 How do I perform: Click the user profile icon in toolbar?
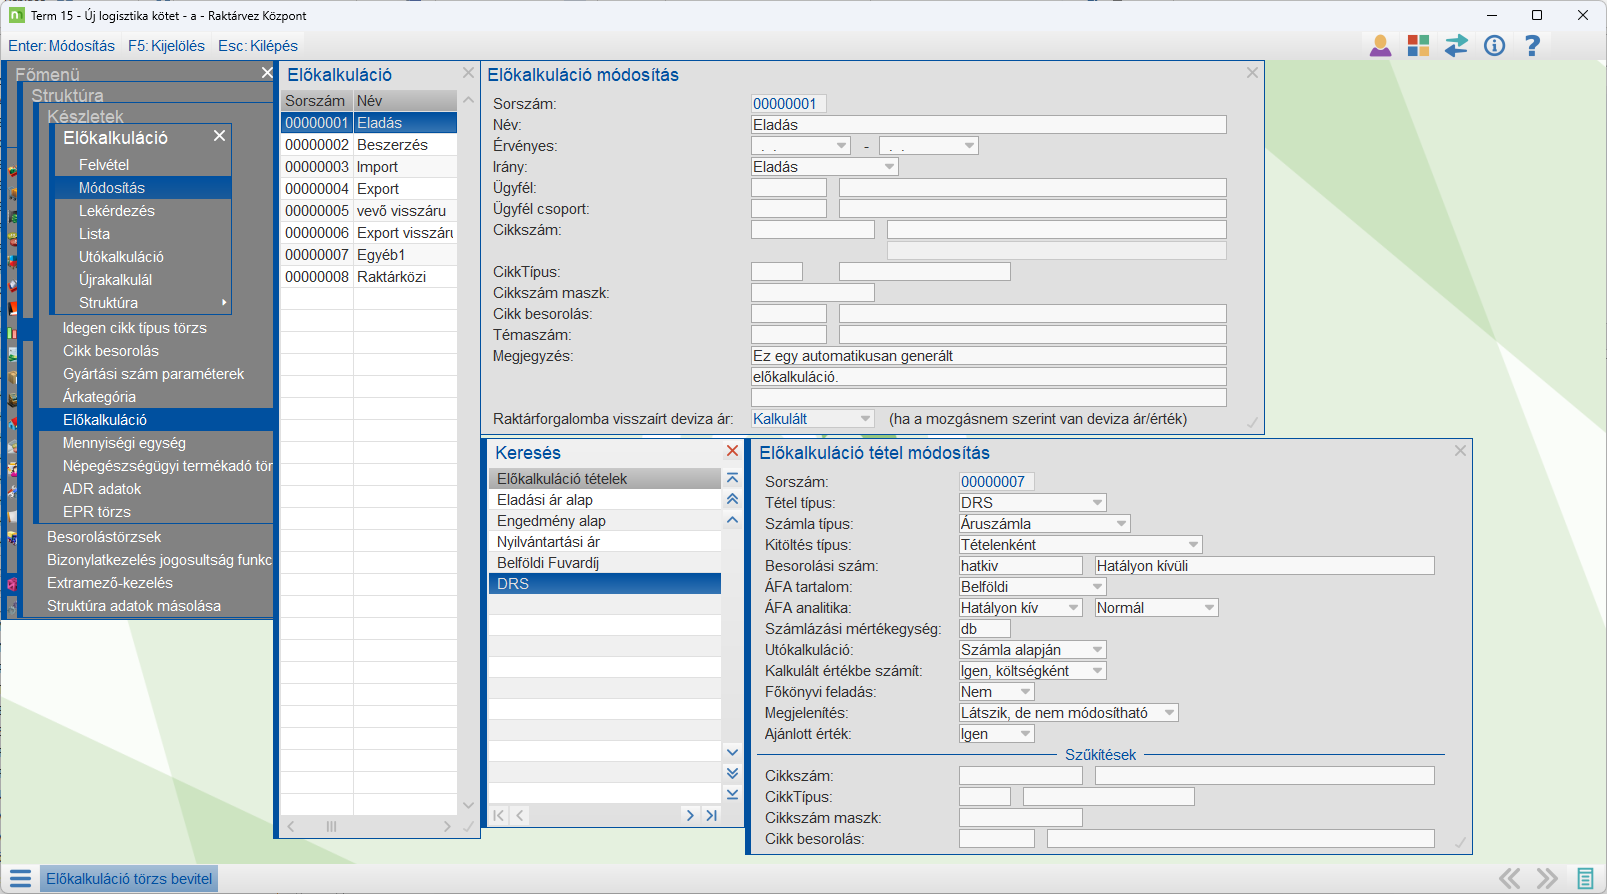point(1380,46)
